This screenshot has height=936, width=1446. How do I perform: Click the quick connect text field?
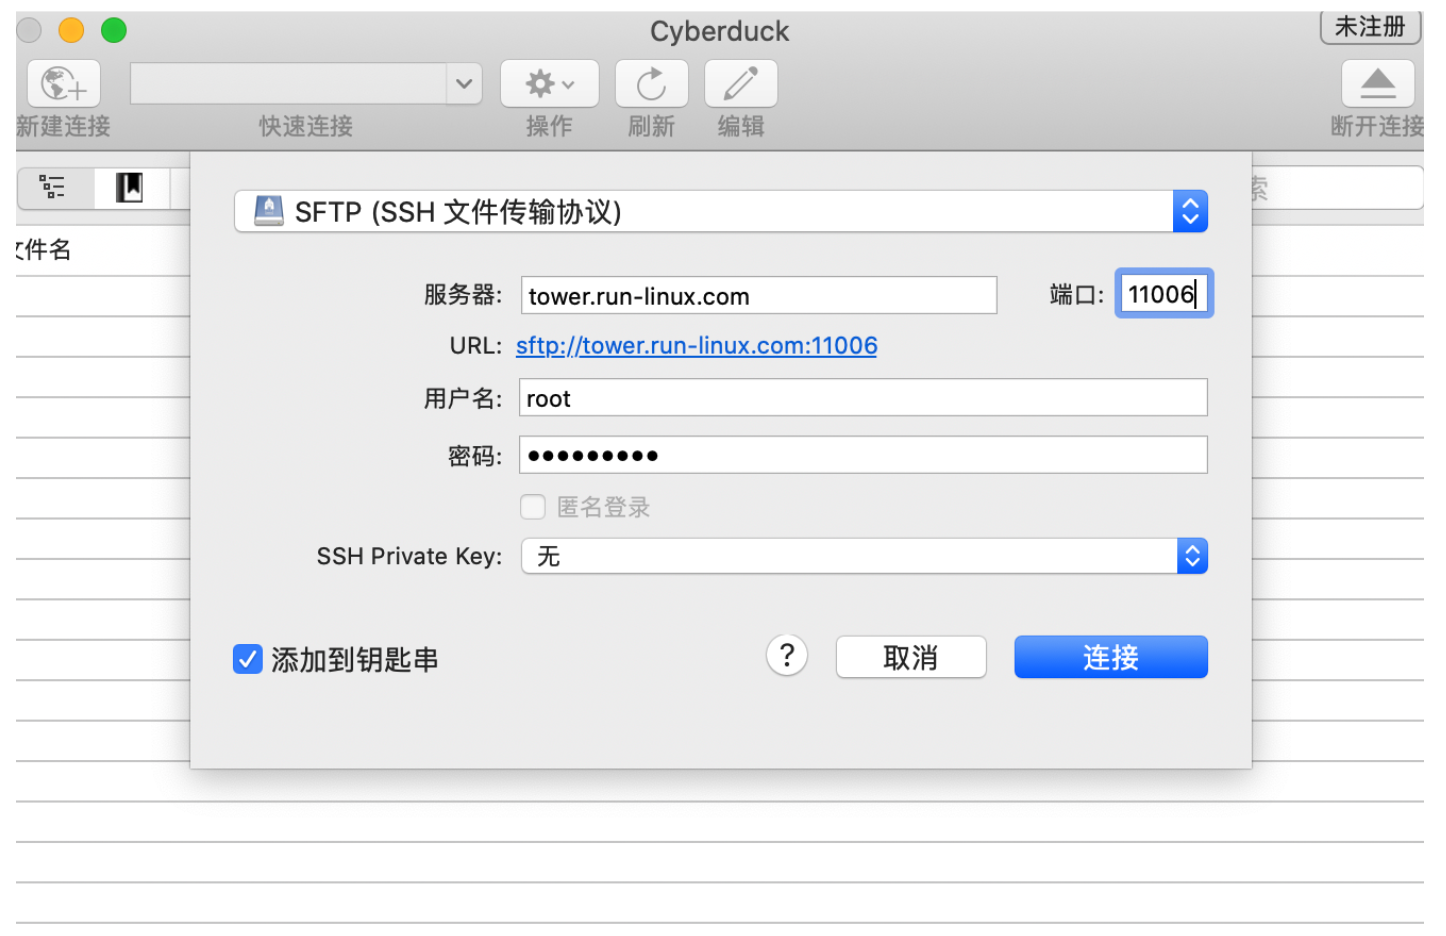289,84
